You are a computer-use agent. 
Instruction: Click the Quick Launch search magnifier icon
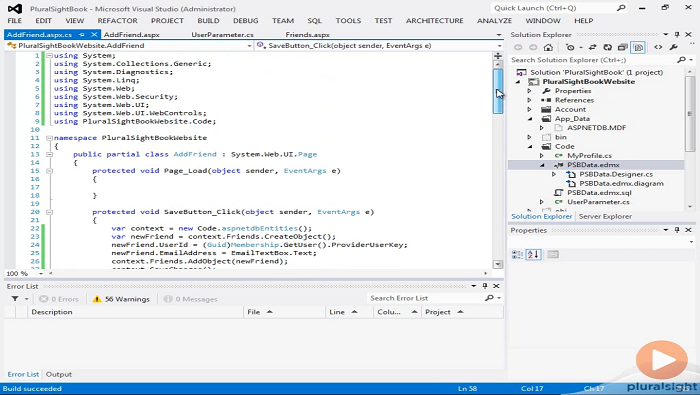click(621, 8)
